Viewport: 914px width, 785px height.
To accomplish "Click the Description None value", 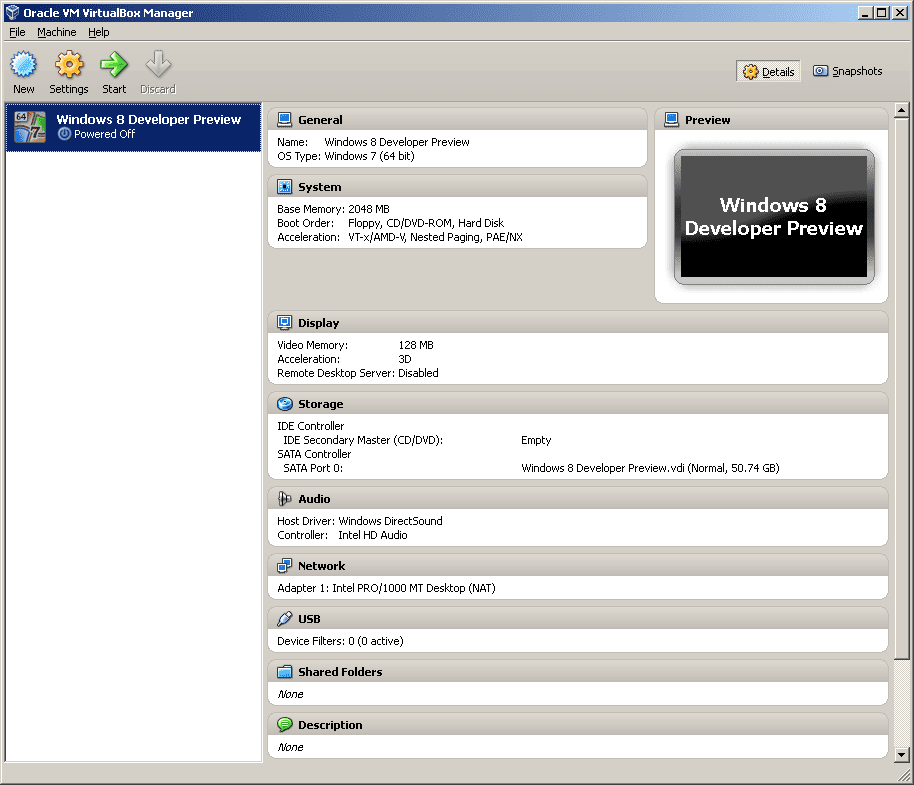I will pyautogui.click(x=290, y=747).
